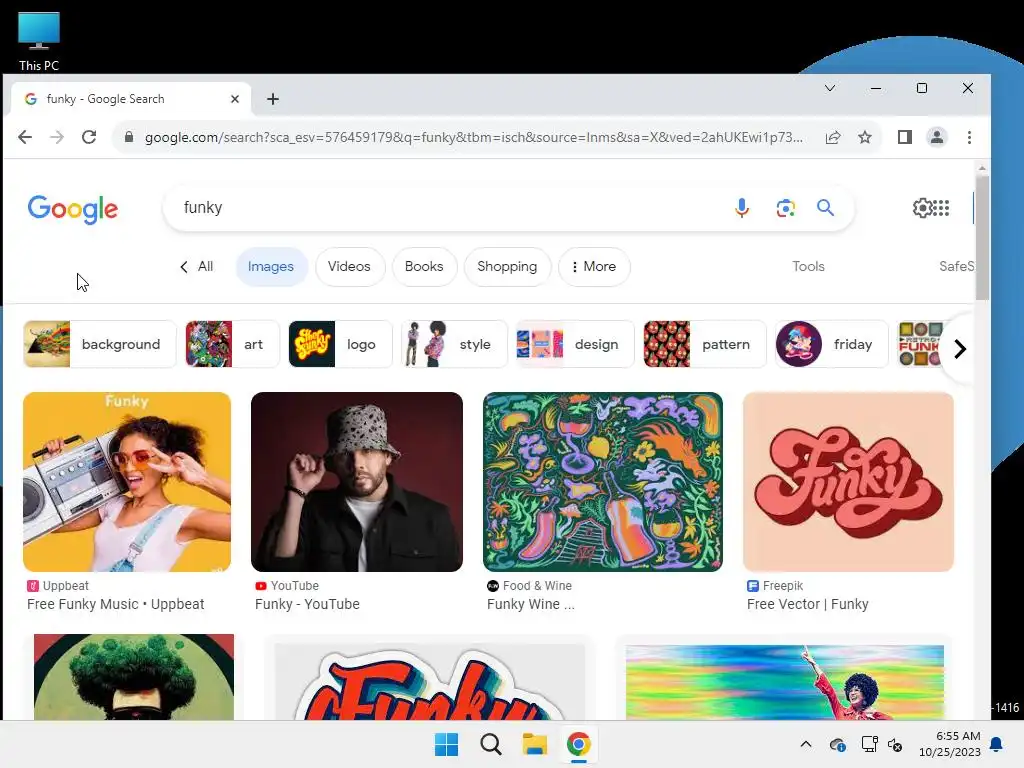
Task: Share this page icon in address bar
Action: (833, 137)
